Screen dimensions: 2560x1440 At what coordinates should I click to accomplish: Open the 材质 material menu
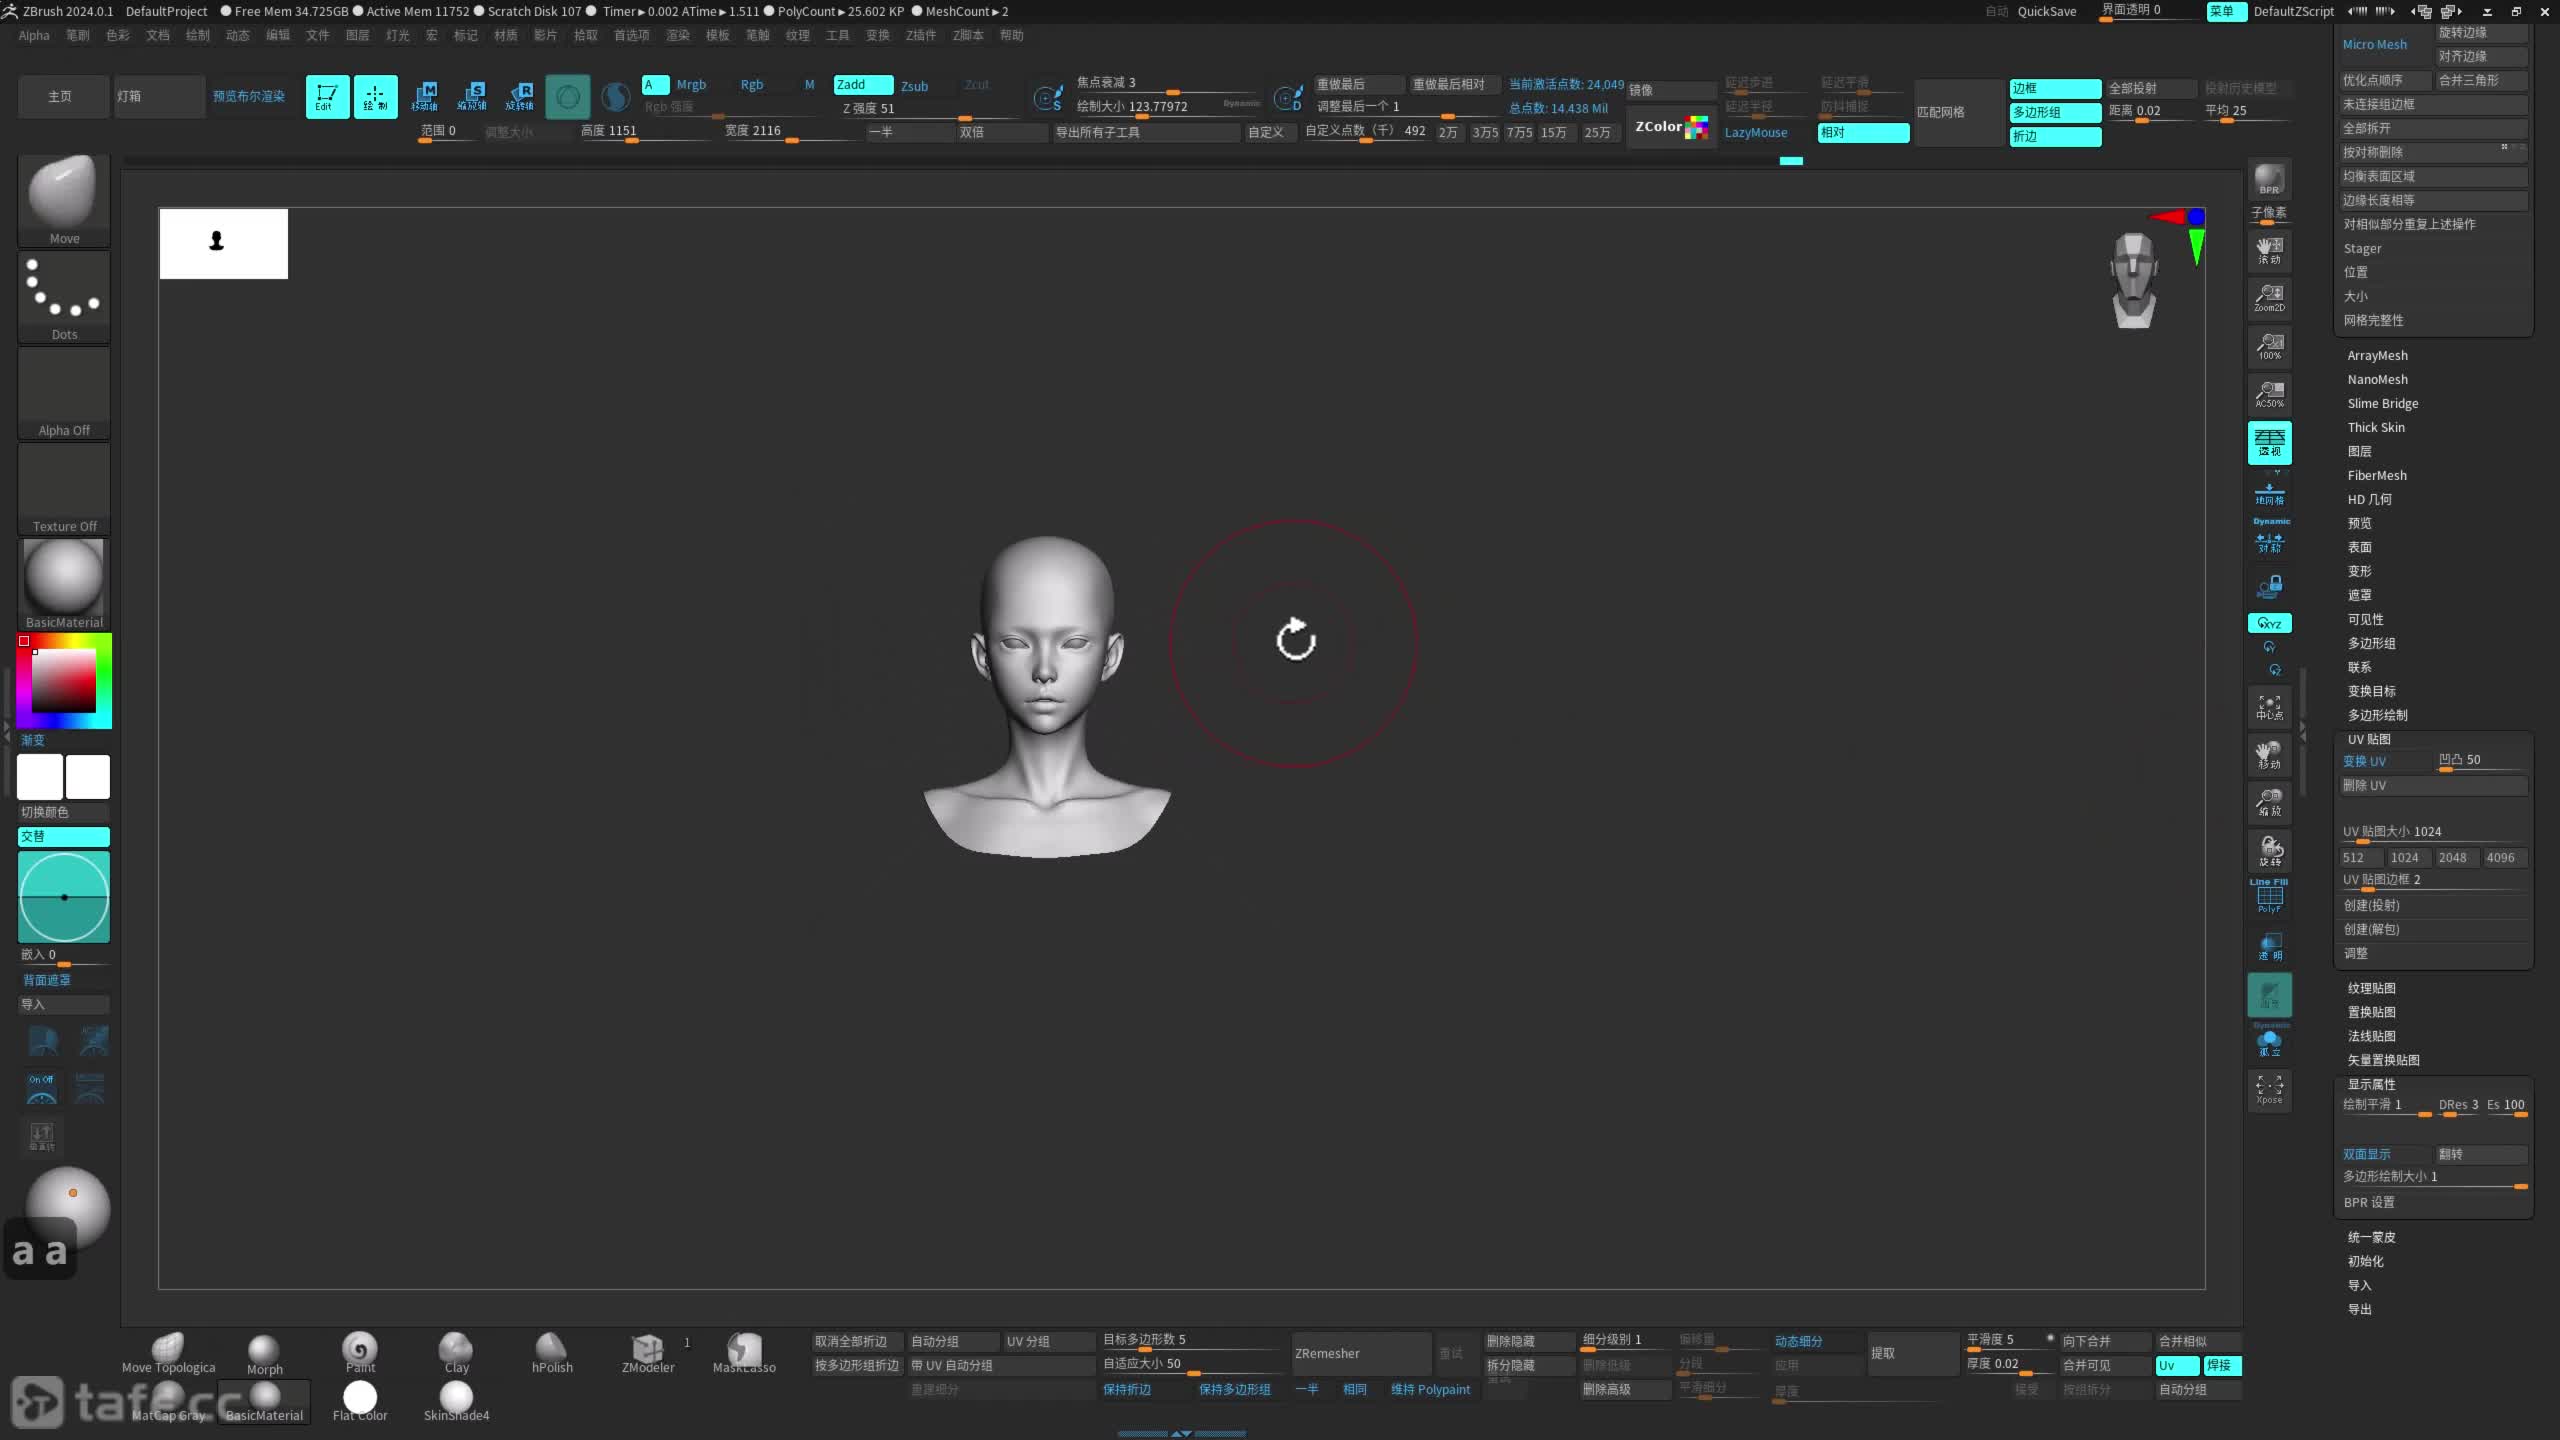pyautogui.click(x=506, y=35)
